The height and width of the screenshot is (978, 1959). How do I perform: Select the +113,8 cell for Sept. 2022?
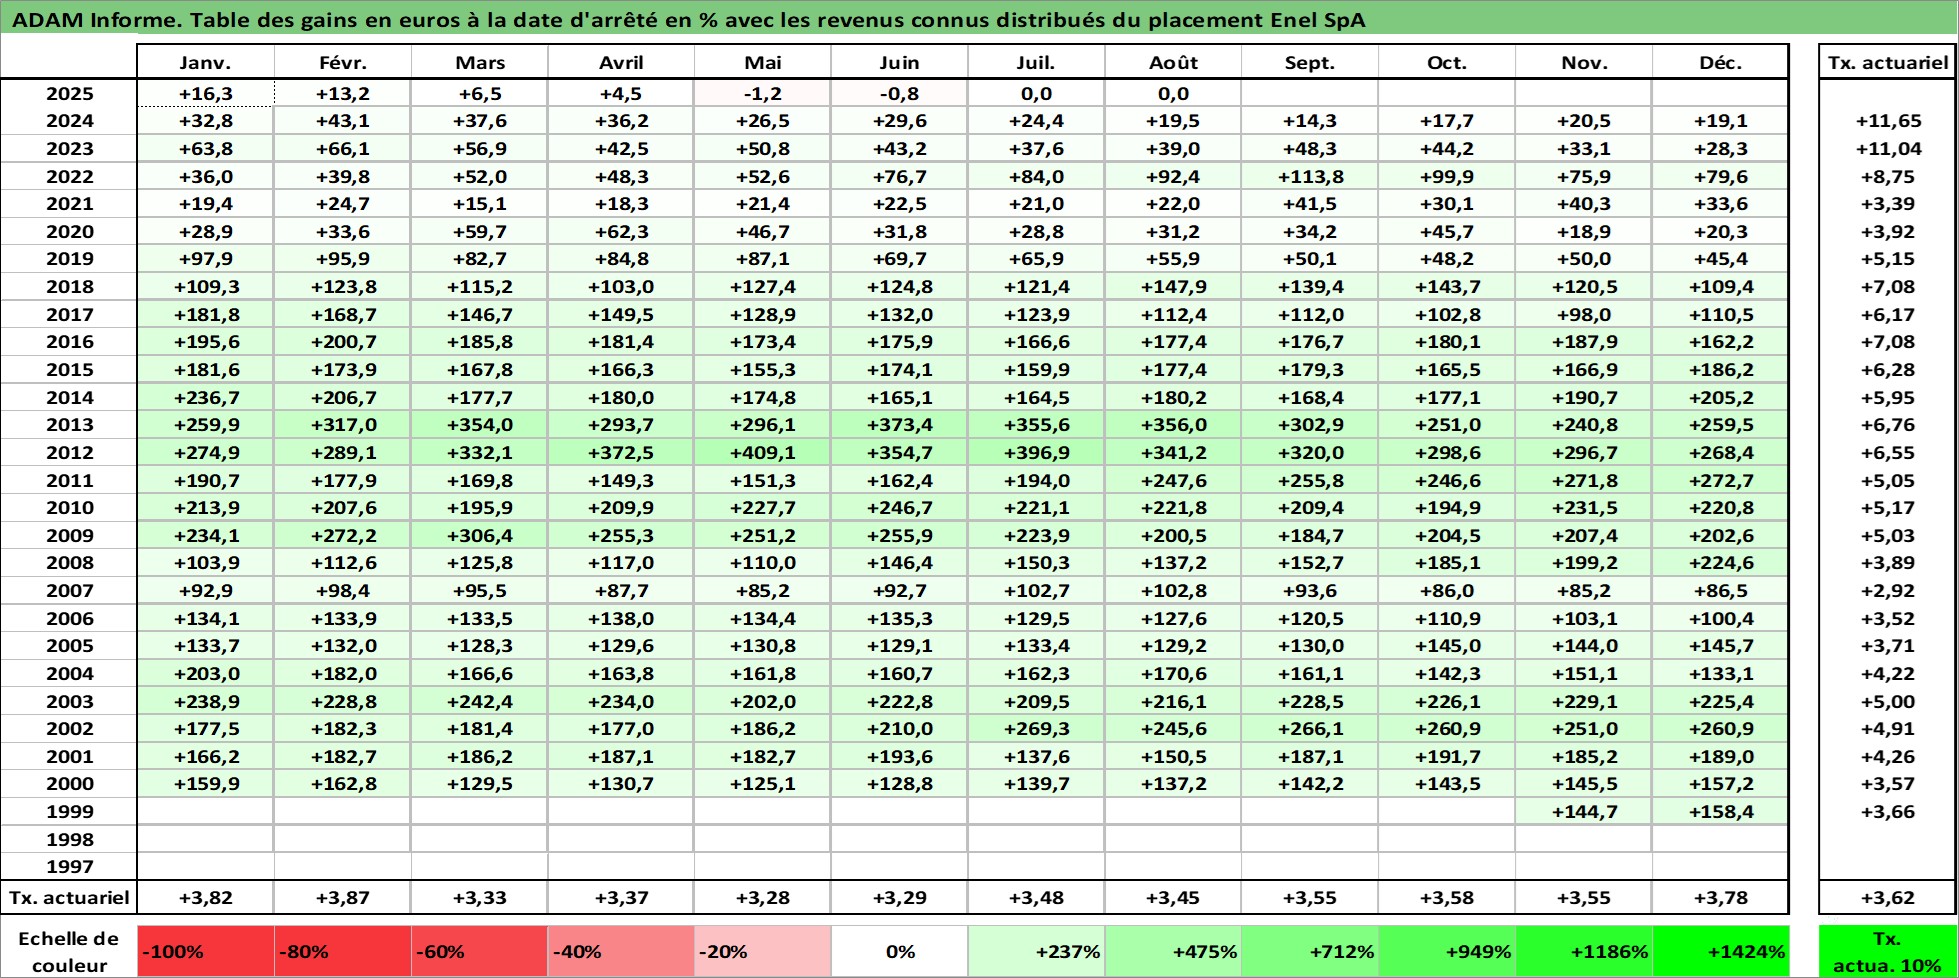(1309, 176)
